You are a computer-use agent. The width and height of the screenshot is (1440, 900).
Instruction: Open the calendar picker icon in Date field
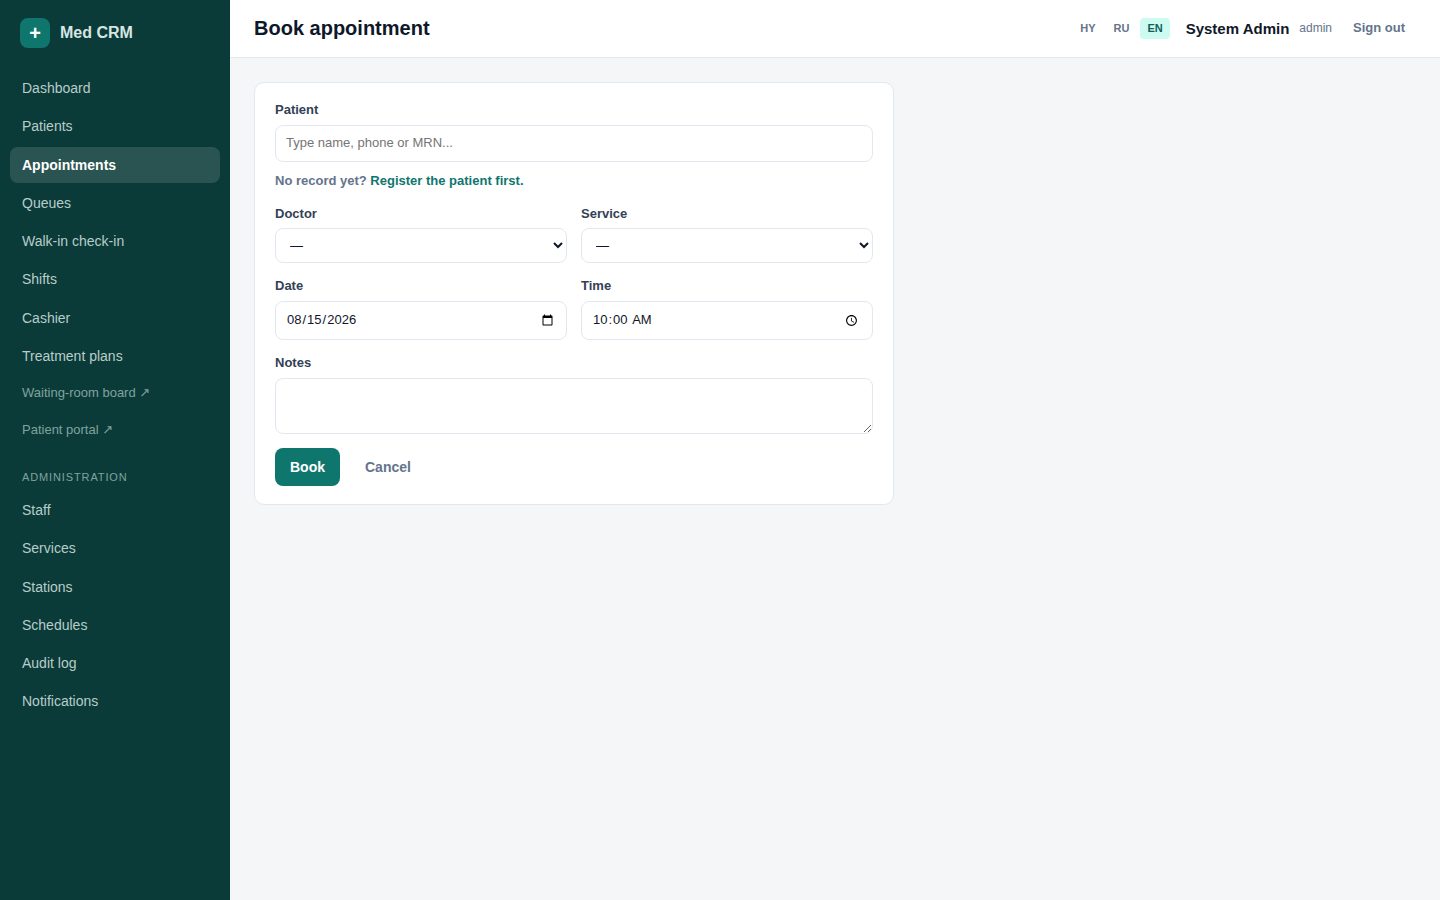pyautogui.click(x=547, y=320)
